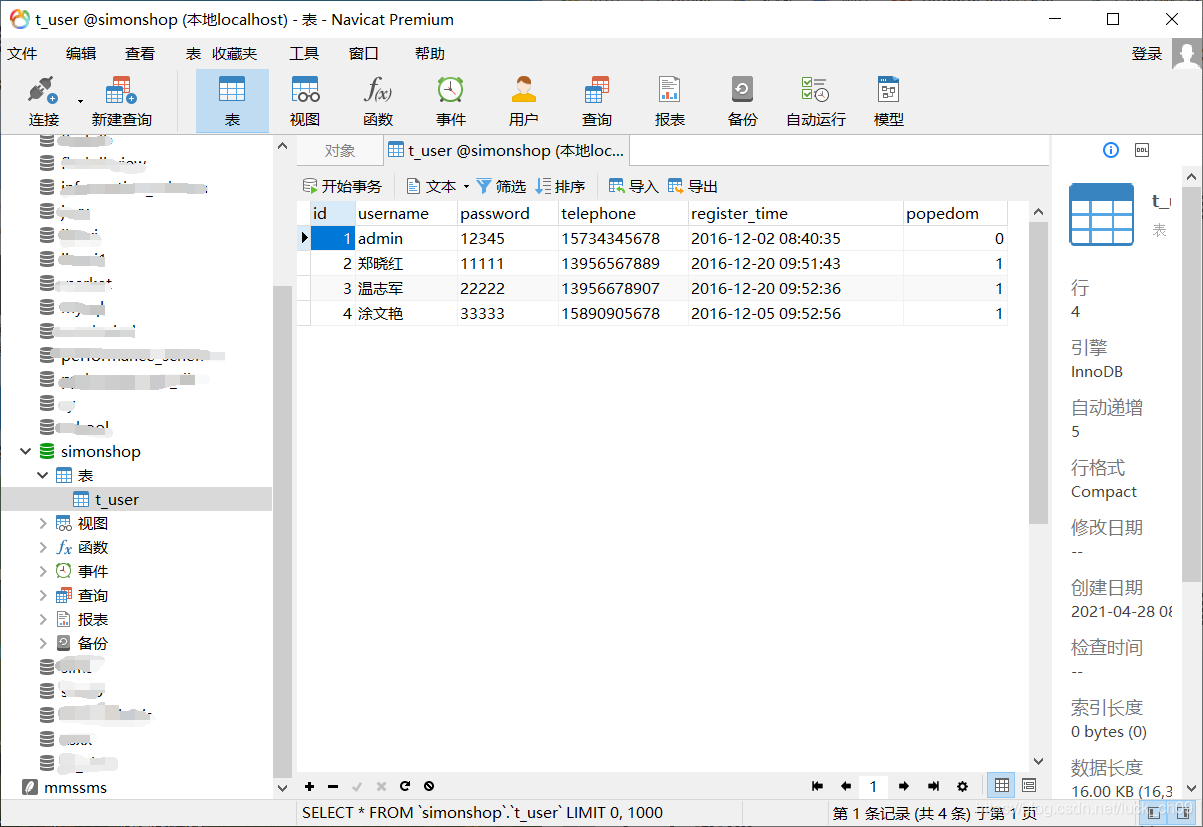The image size is (1203, 827).
Task: Click the username column header
Action: click(x=406, y=213)
